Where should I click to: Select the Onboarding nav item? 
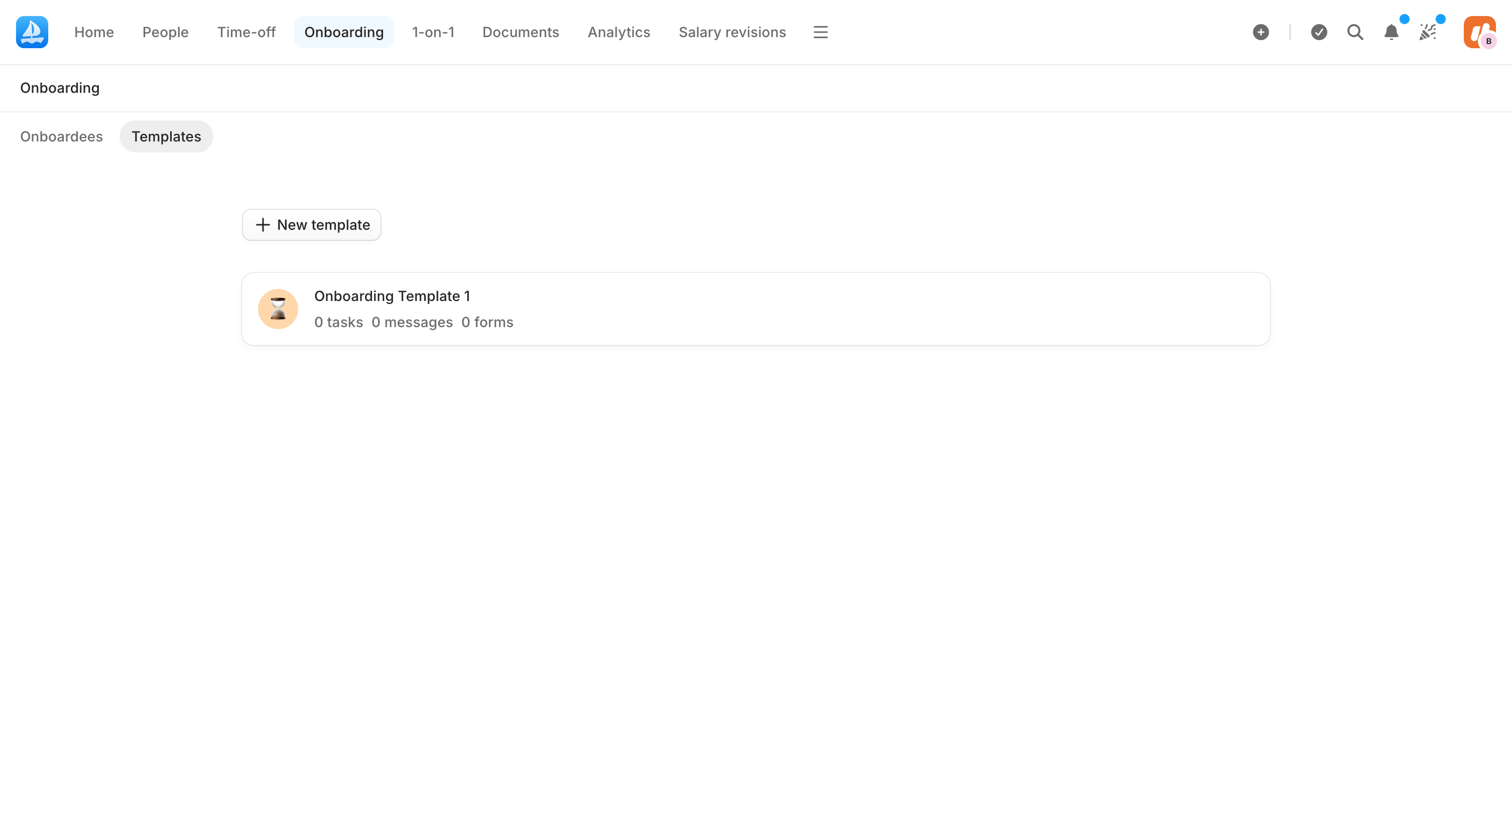coord(344,32)
